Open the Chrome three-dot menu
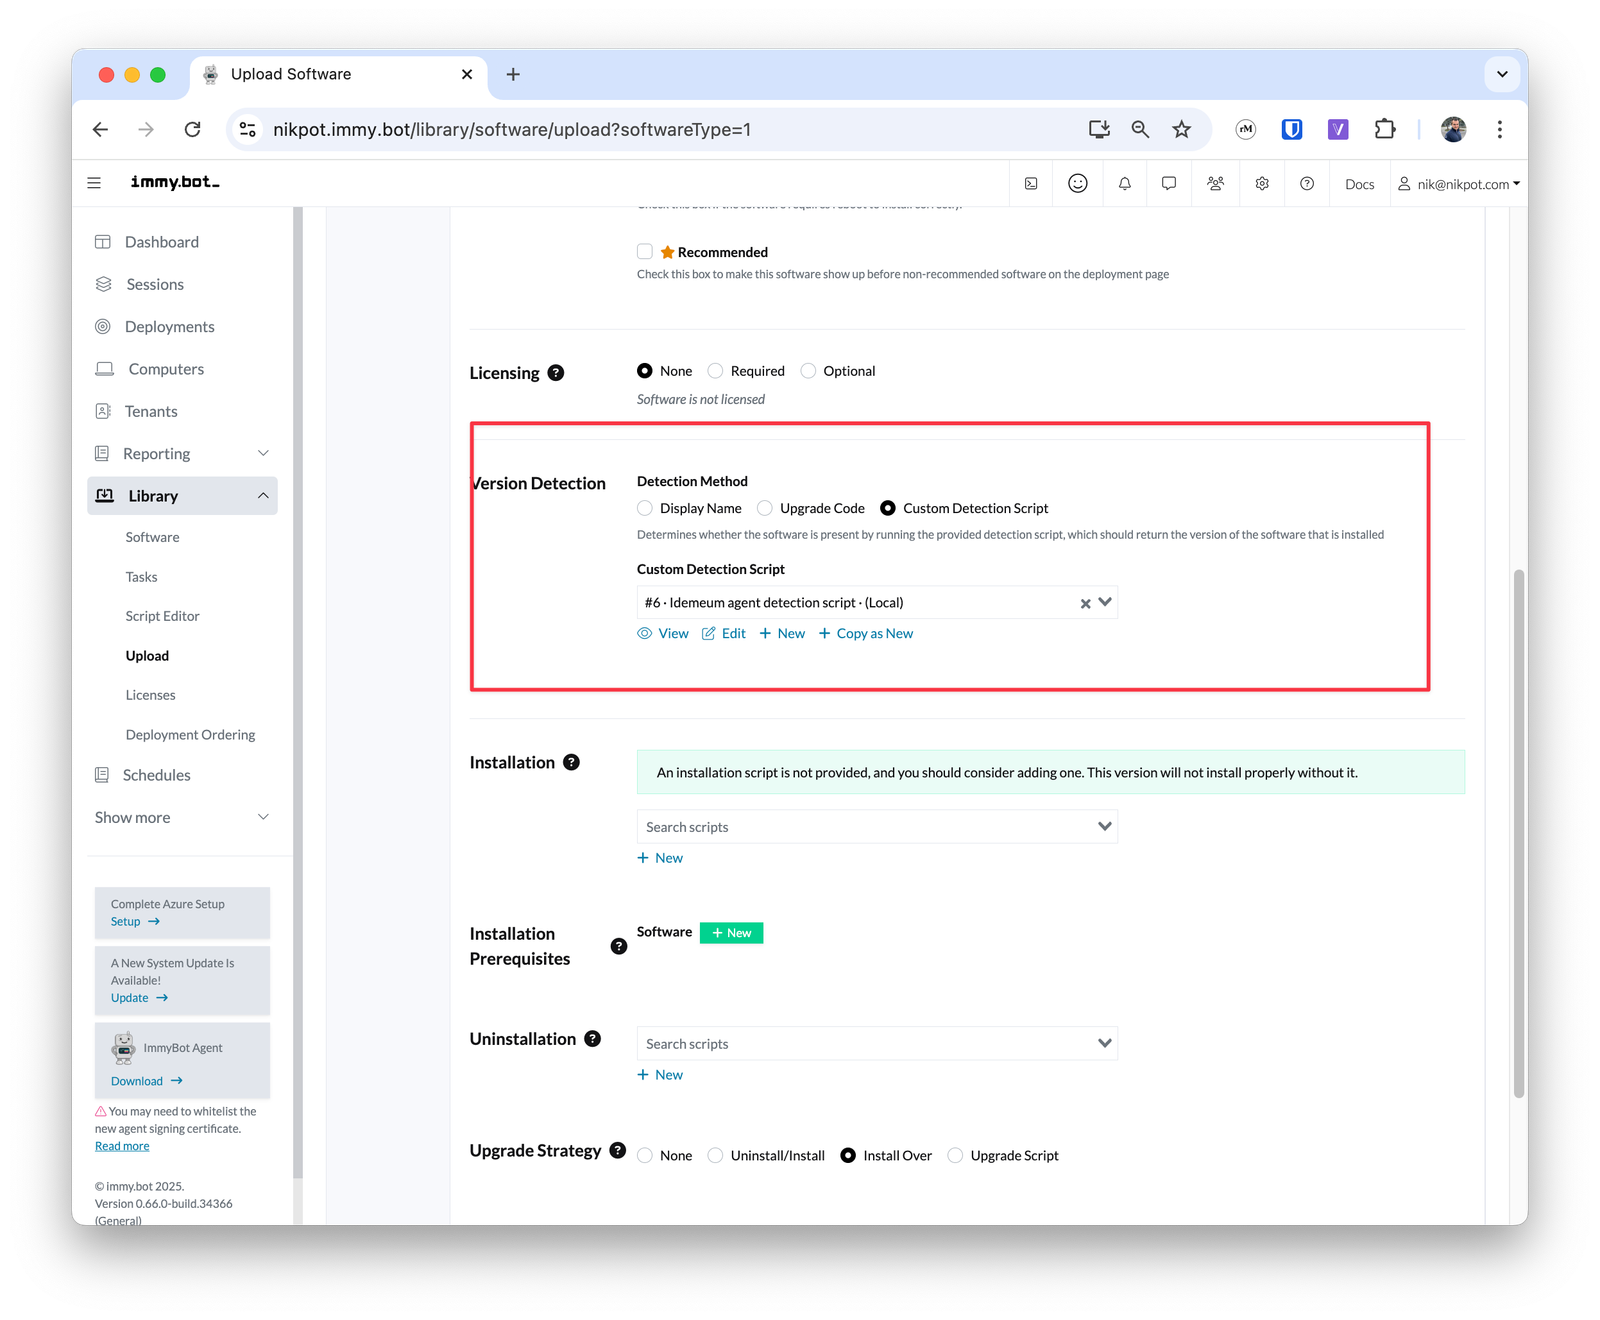Screen dimensions: 1600x1320 click(x=1499, y=129)
